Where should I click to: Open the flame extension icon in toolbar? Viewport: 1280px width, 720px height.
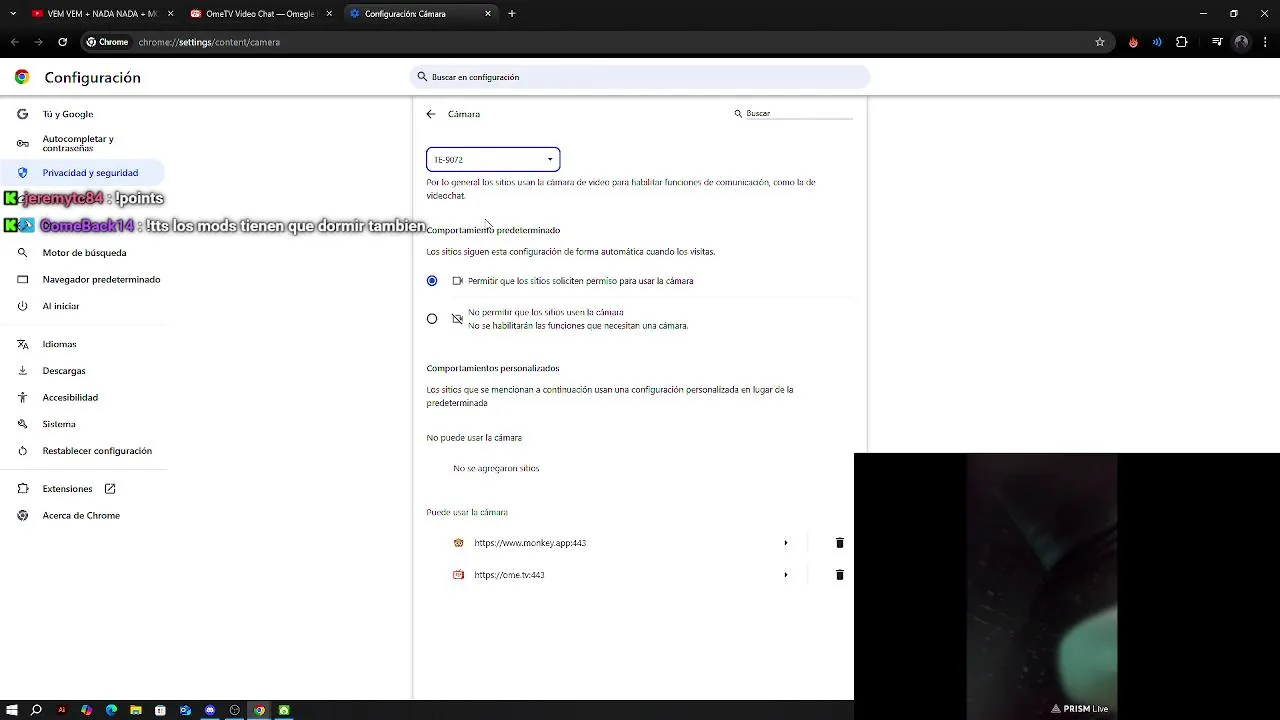(1133, 42)
